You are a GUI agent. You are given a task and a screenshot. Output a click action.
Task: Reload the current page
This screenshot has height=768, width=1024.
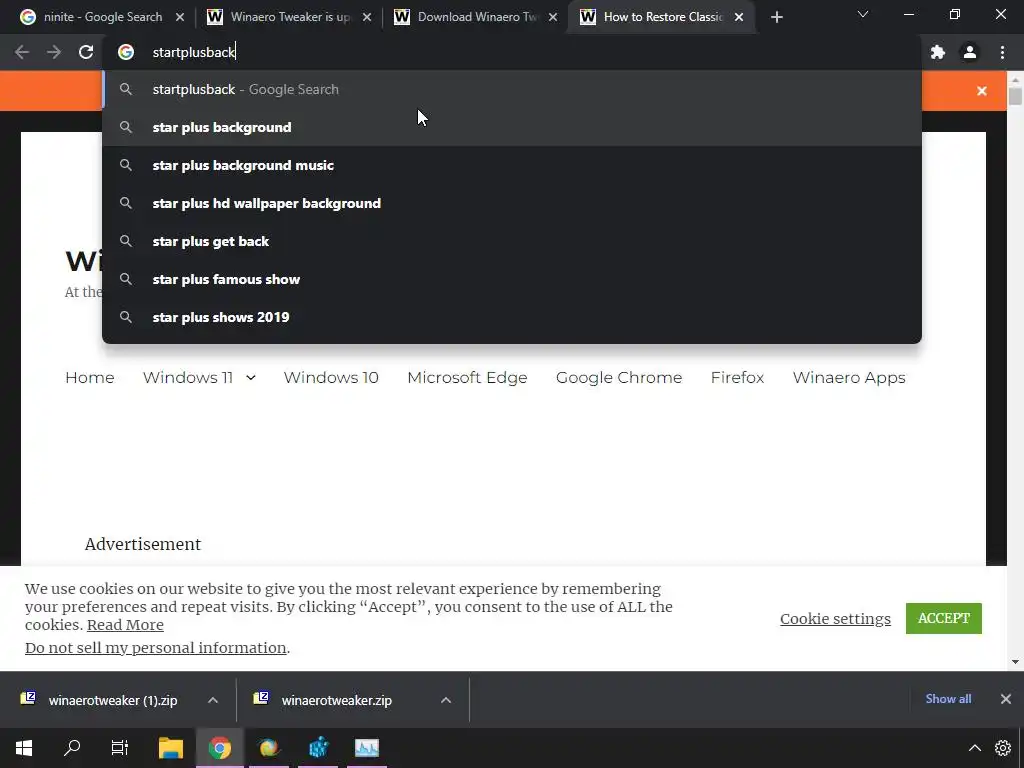[86, 52]
